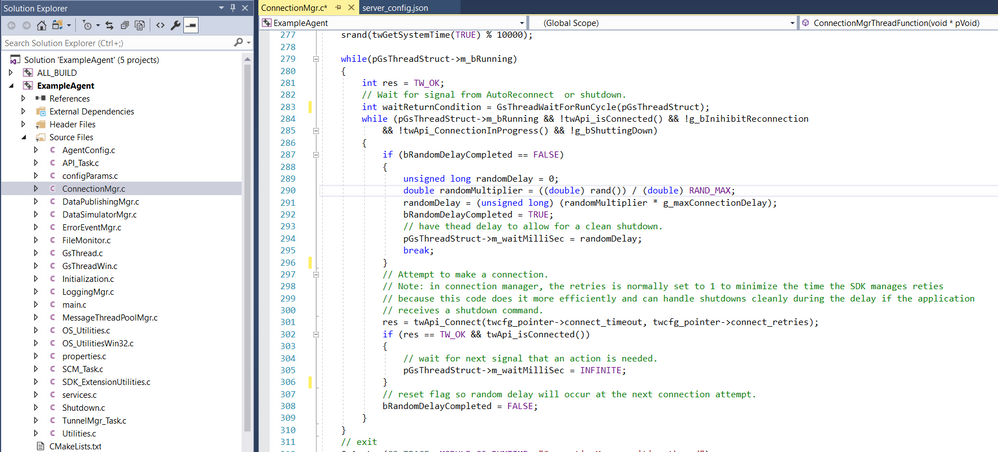
Task: Toggle Preview Selected Items button
Action: pyautogui.click(x=191, y=26)
